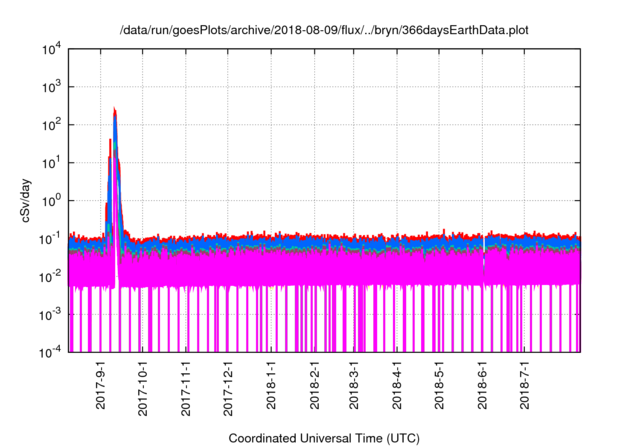Click the Coordinated Universal Time (UTC) label
640x448 pixels.
pyautogui.click(x=324, y=438)
